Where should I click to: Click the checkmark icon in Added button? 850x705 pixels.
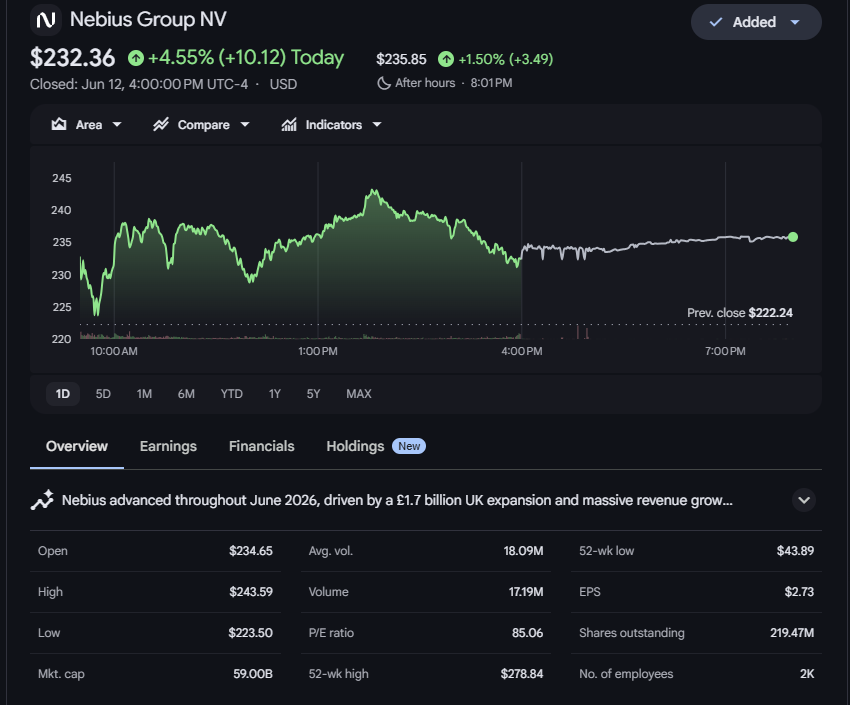coord(716,22)
